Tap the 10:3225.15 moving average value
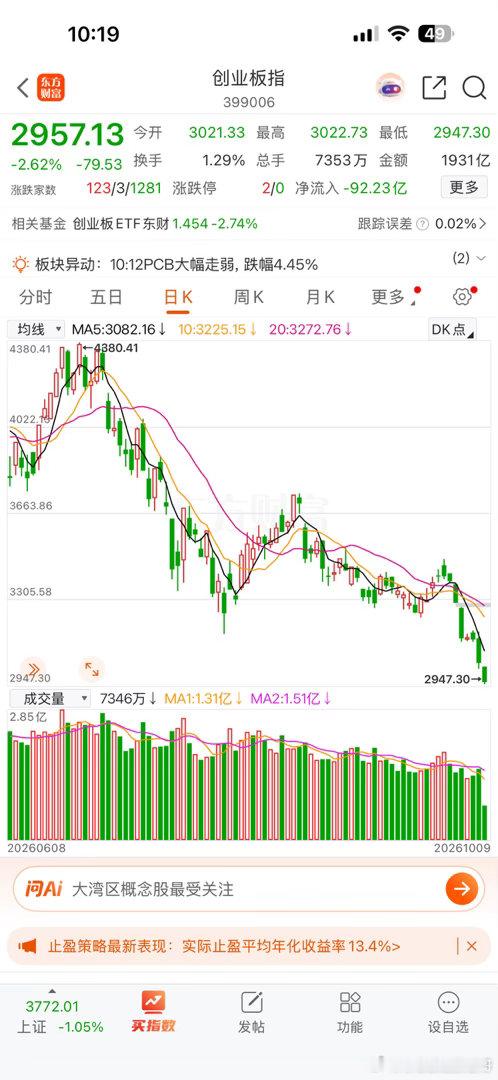Viewport: 498px width, 1080px height. (217, 329)
